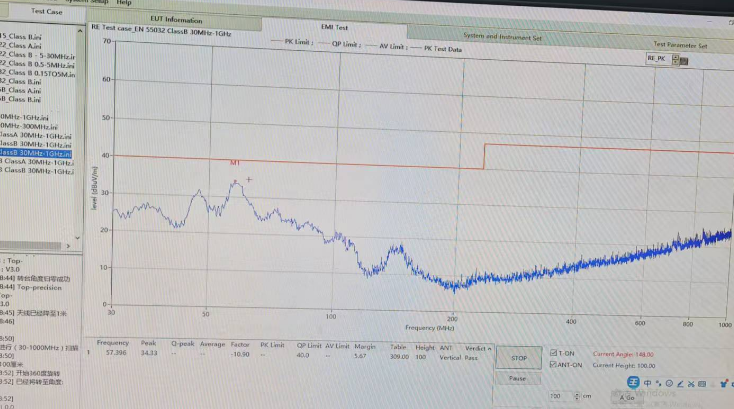Open the shirt skin icon in IME bar
This screenshot has width=734, height=409.
coord(724,384)
